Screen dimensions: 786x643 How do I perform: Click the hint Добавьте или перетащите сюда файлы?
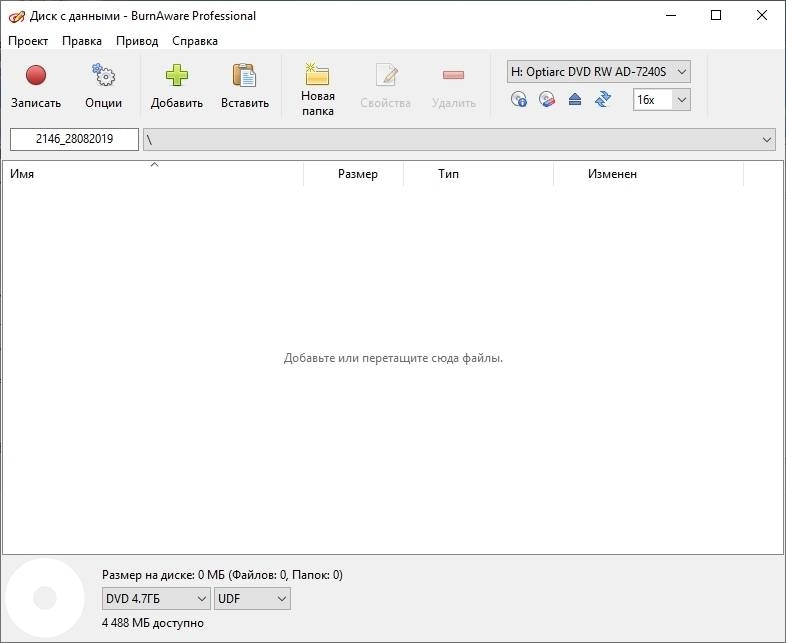point(393,358)
